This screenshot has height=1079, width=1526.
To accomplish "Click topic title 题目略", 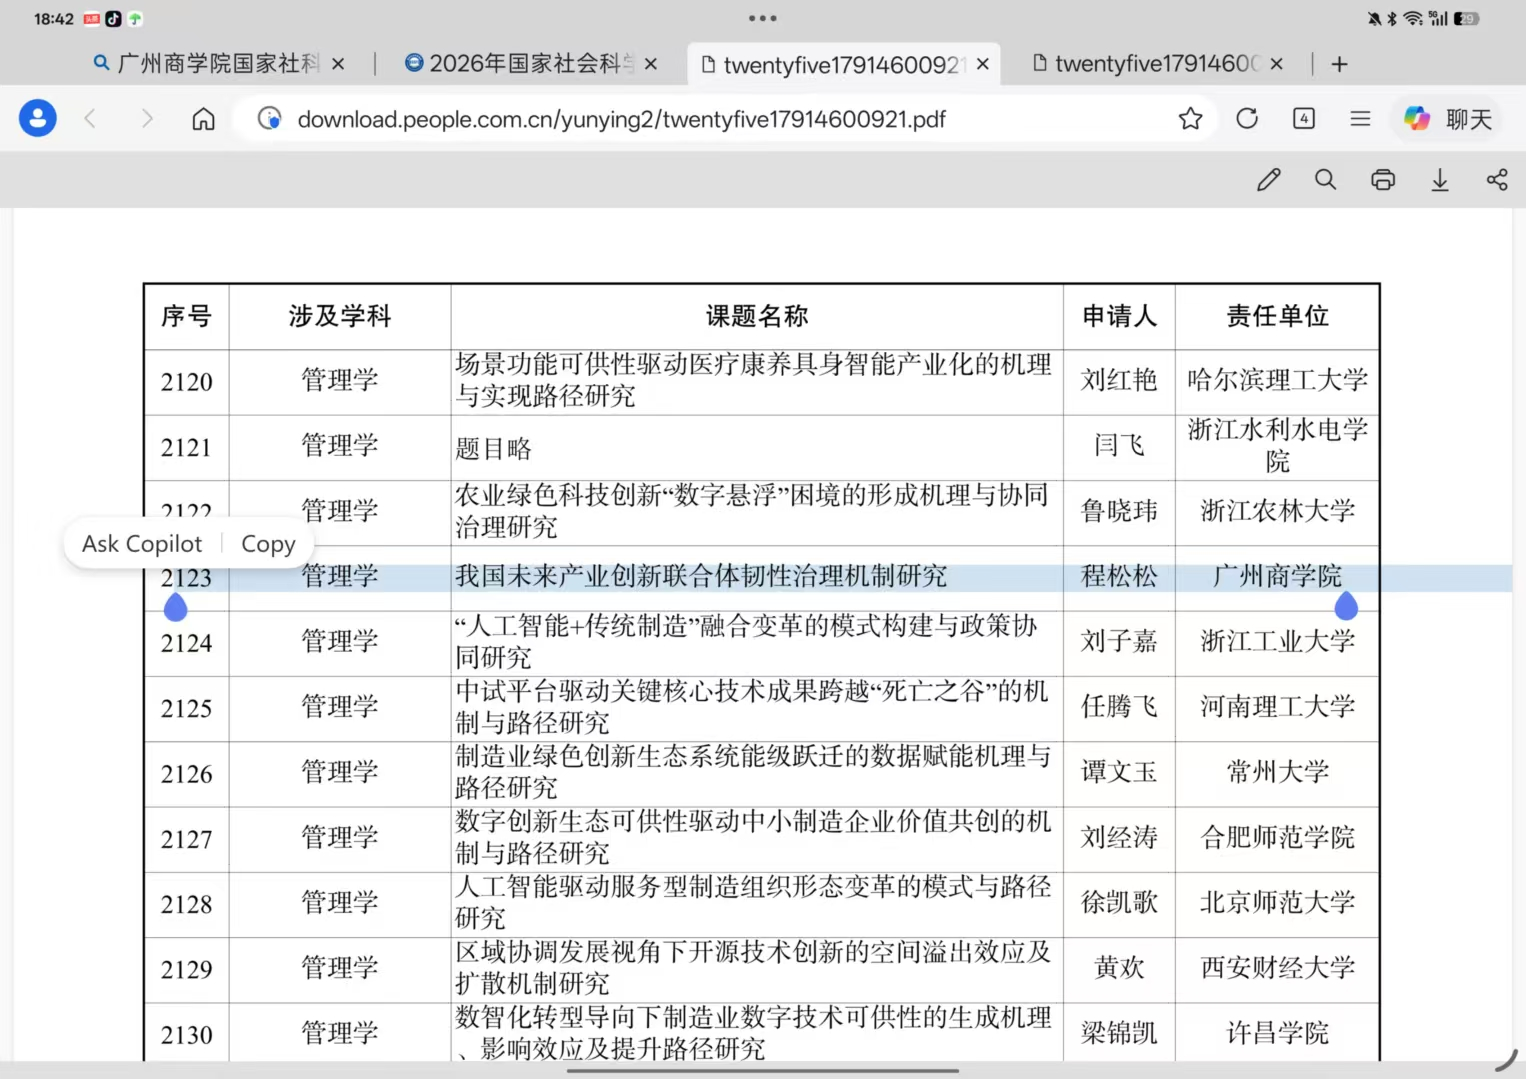I will pyautogui.click(x=493, y=448).
